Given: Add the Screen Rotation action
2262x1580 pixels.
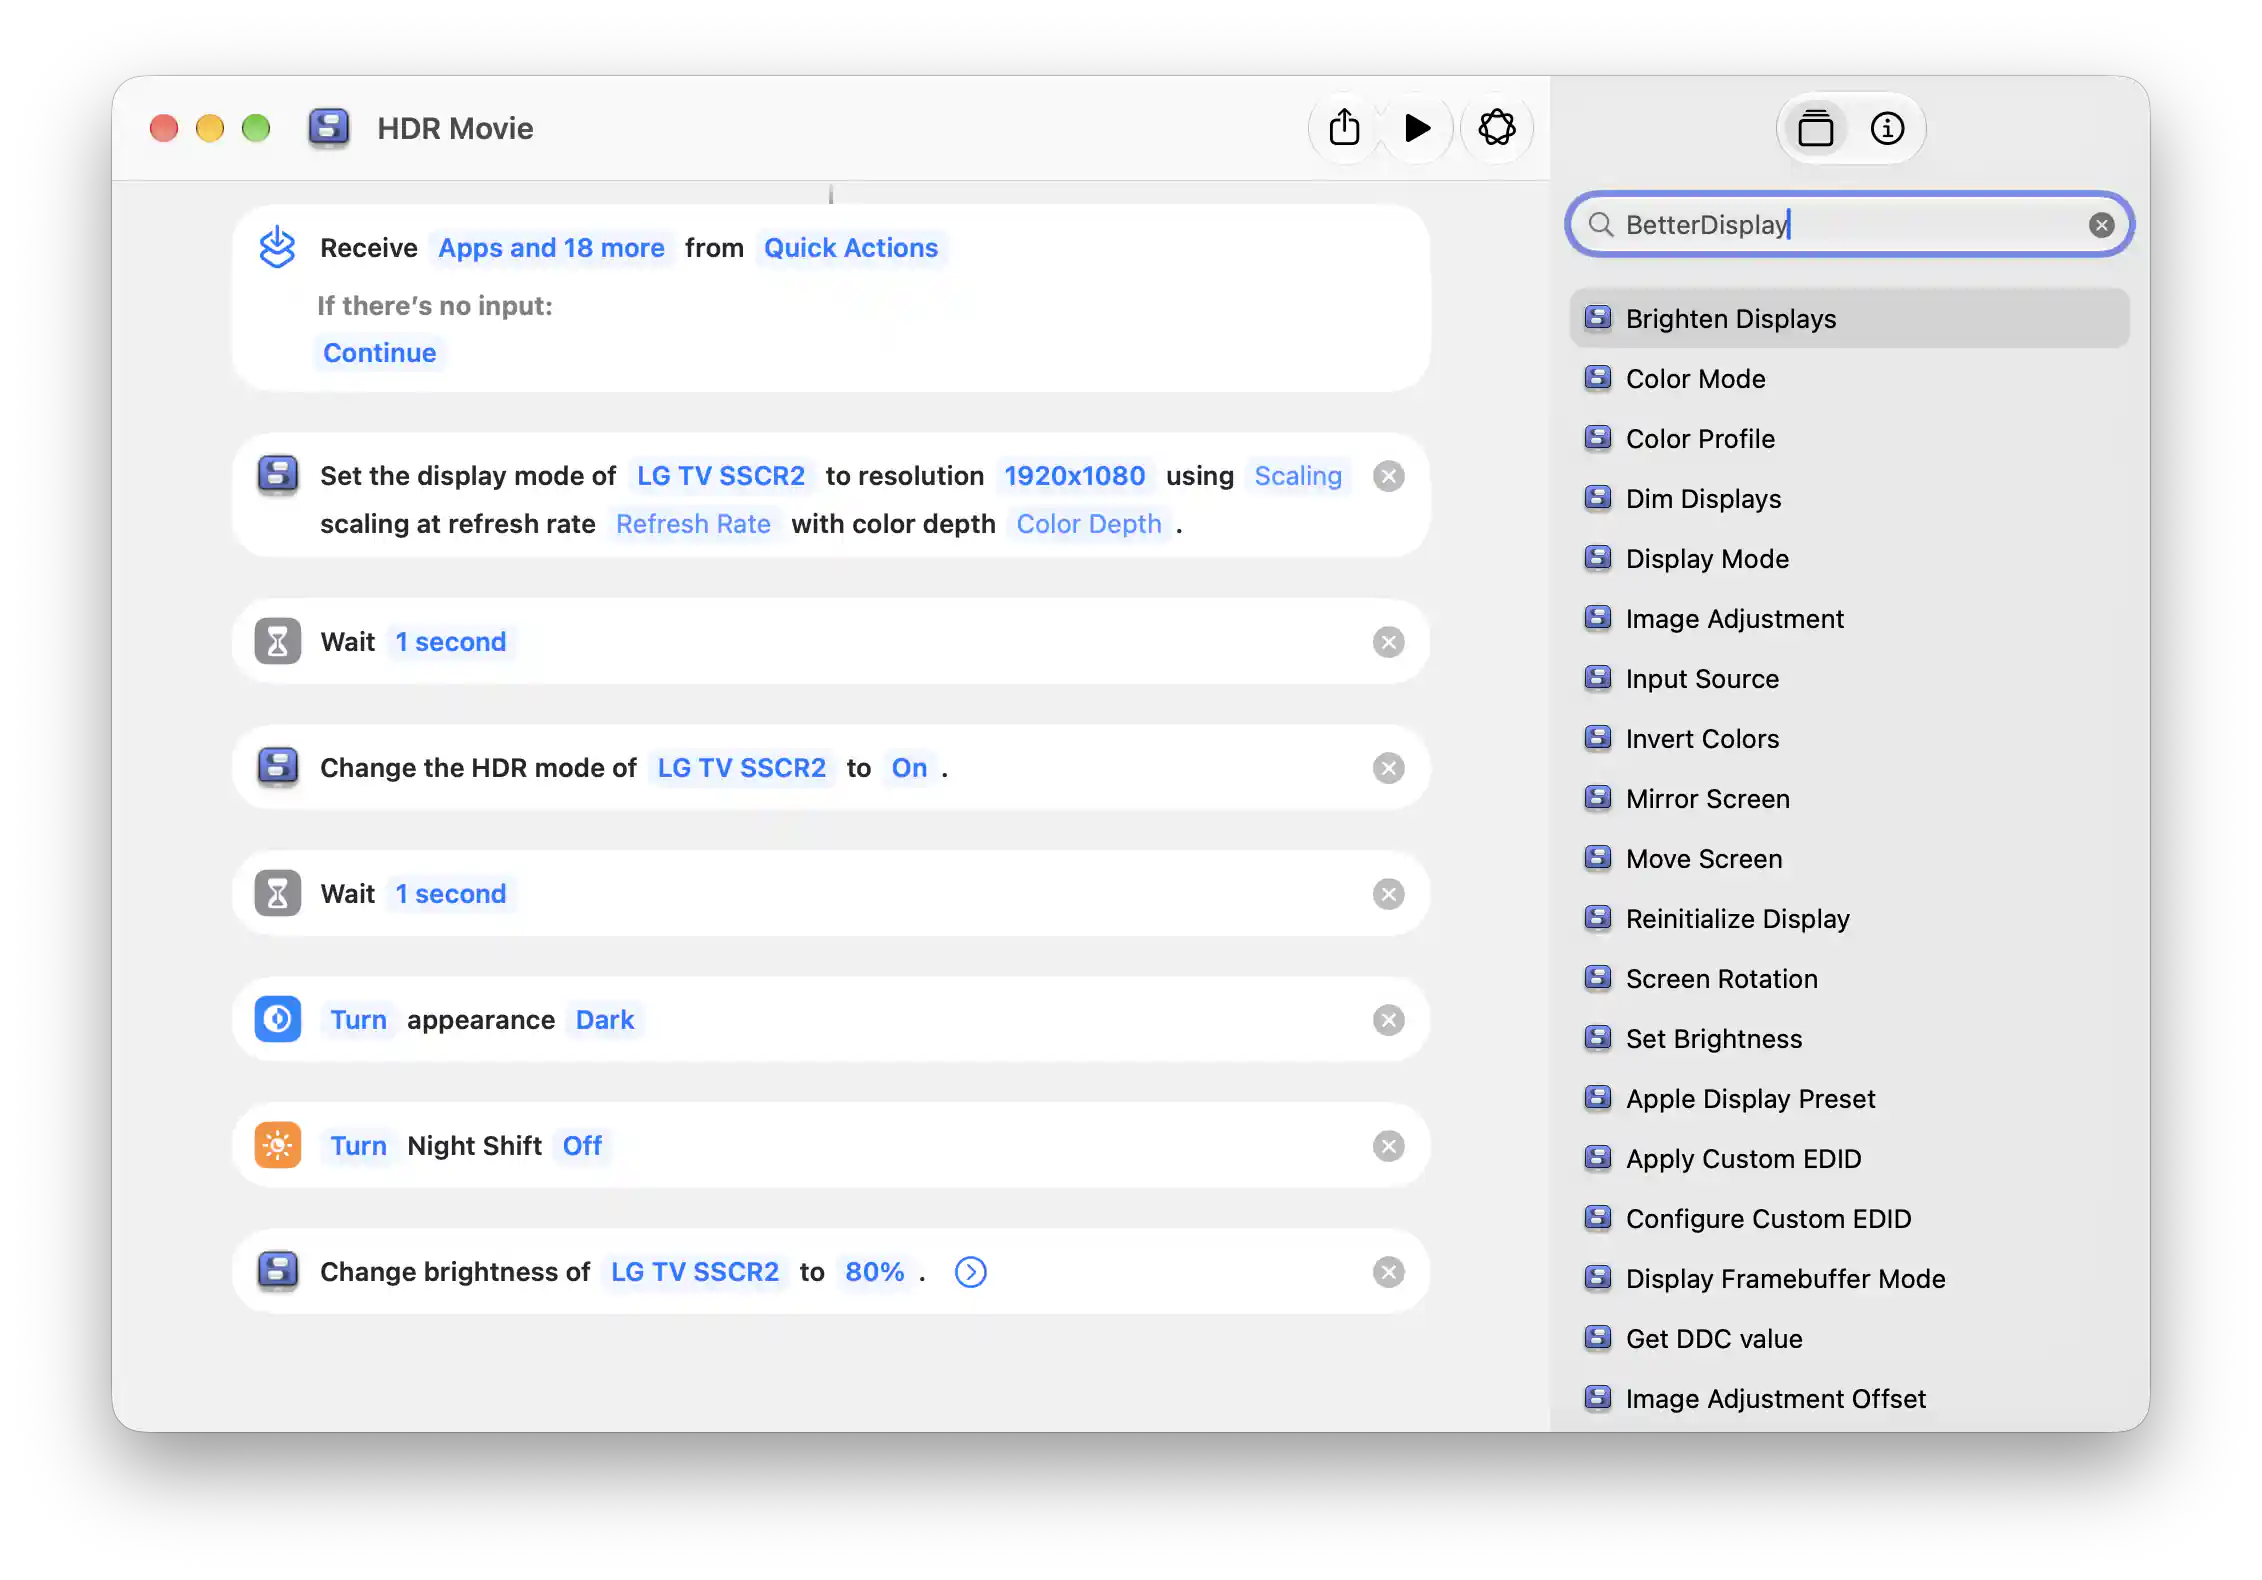Looking at the screenshot, I should pyautogui.click(x=1849, y=979).
